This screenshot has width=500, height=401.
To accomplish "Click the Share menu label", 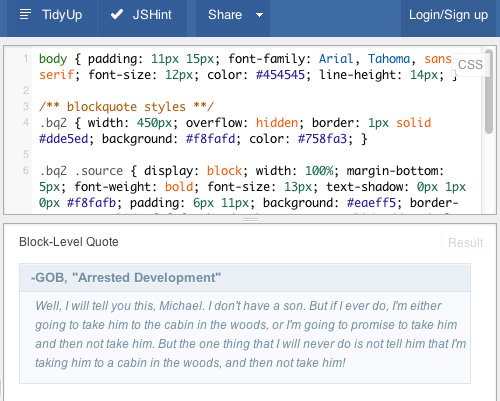I will (x=225, y=15).
